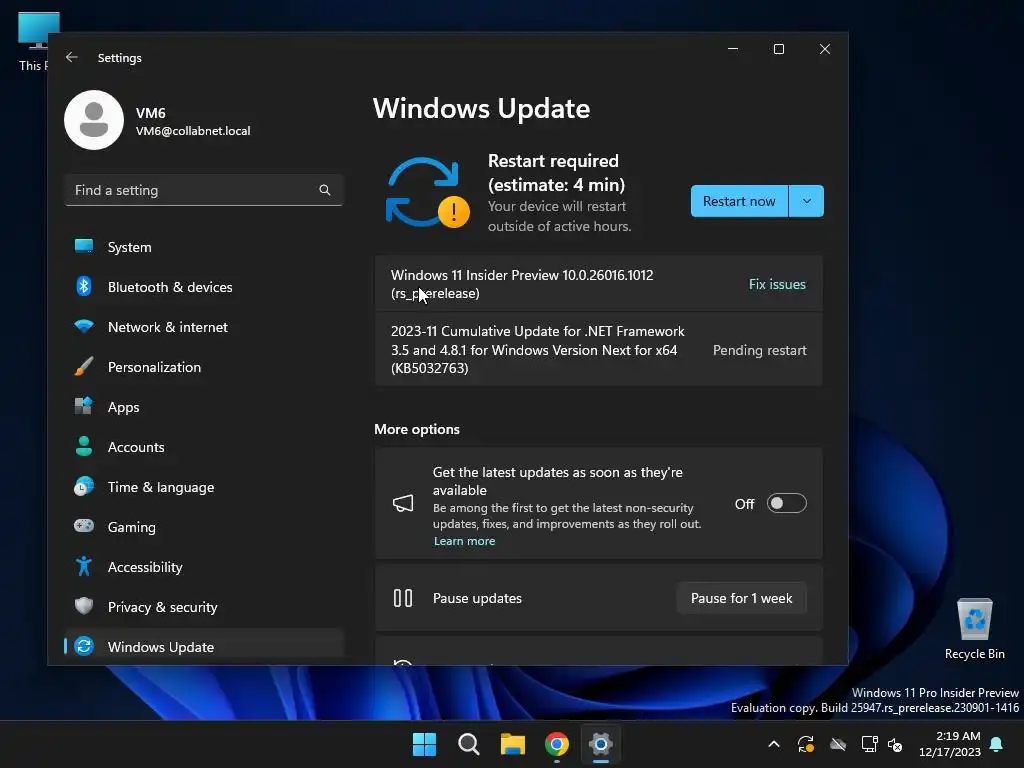This screenshot has height=768, width=1024.
Task: Open Bluetooth & devices settings
Action: 204,287
